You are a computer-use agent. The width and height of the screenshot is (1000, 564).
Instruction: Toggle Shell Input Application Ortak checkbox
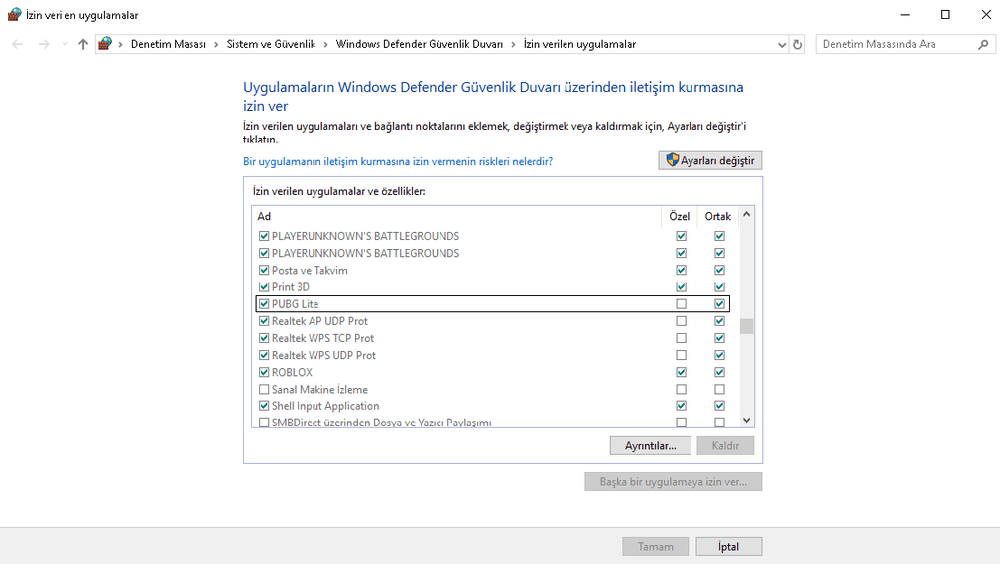click(719, 406)
